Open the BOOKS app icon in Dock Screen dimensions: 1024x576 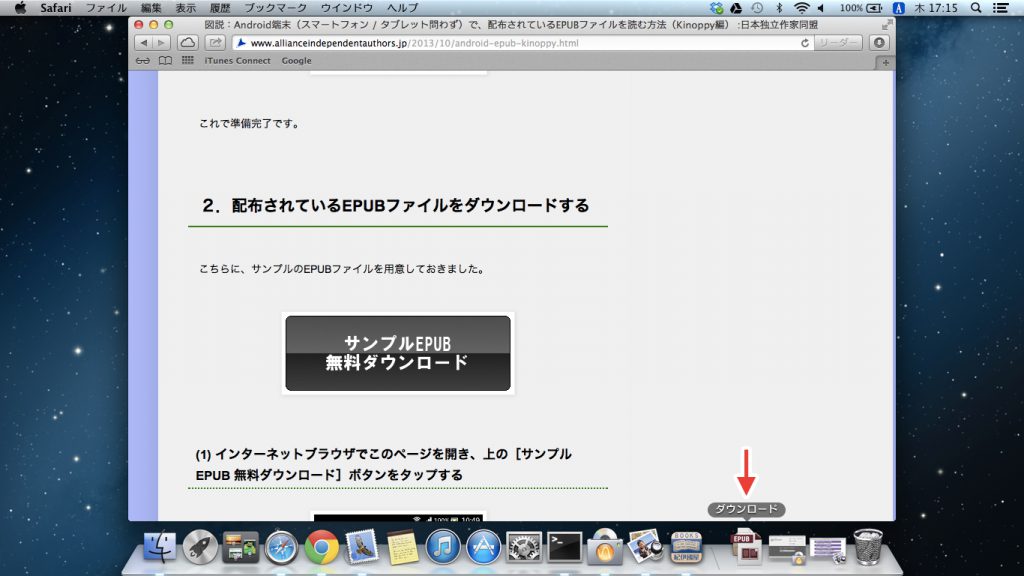[686, 547]
